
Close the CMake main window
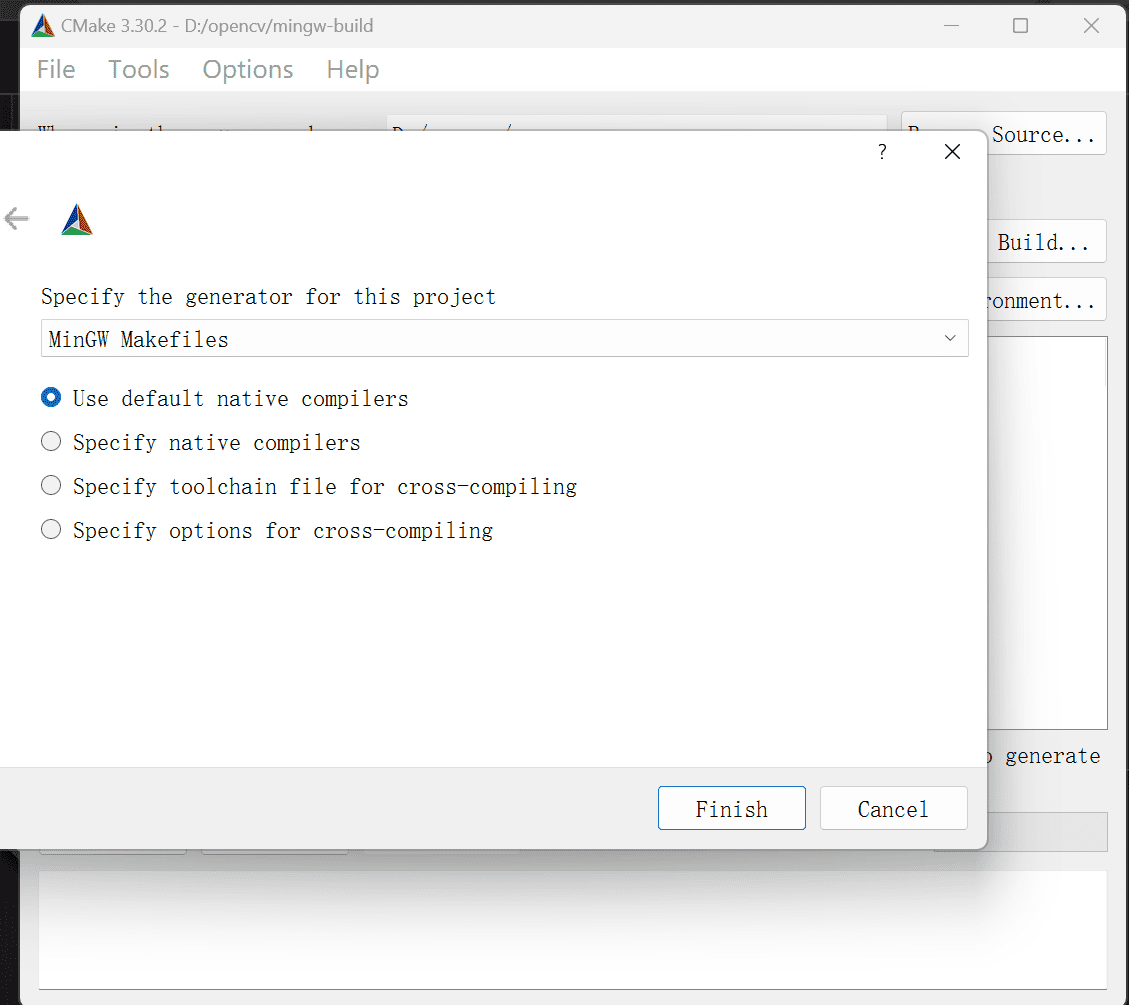1091,26
